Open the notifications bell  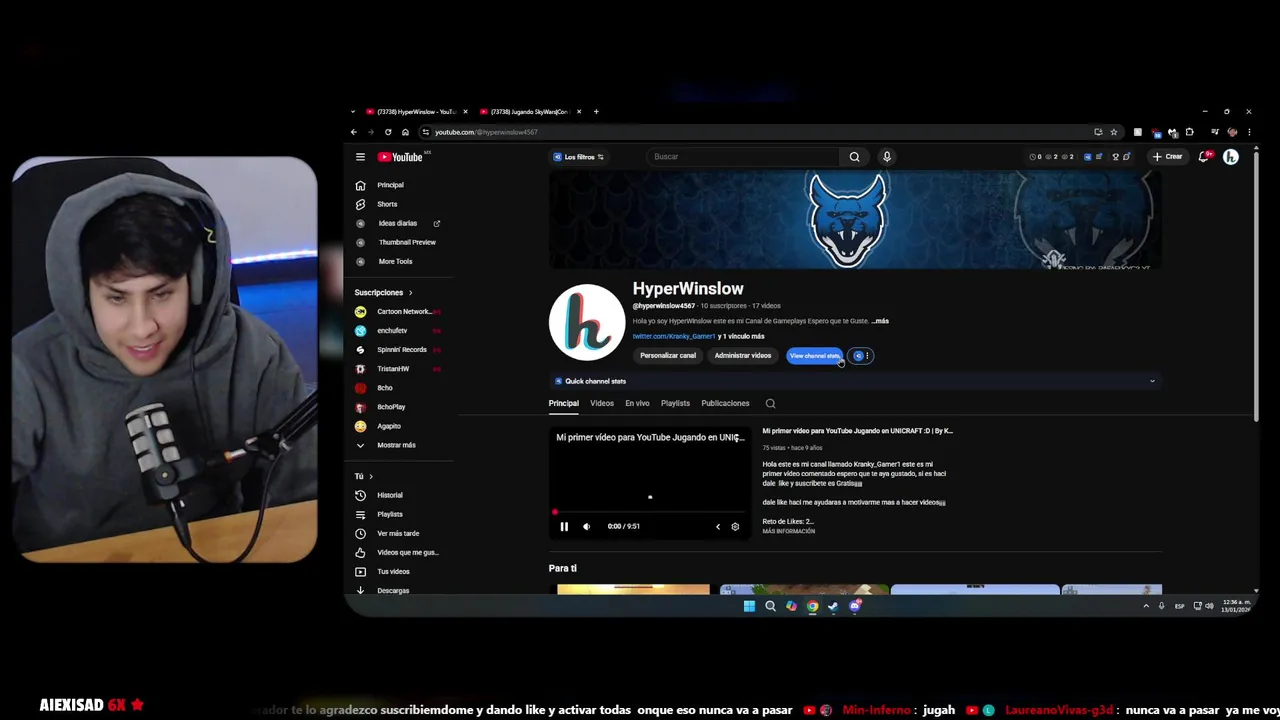tap(1204, 157)
